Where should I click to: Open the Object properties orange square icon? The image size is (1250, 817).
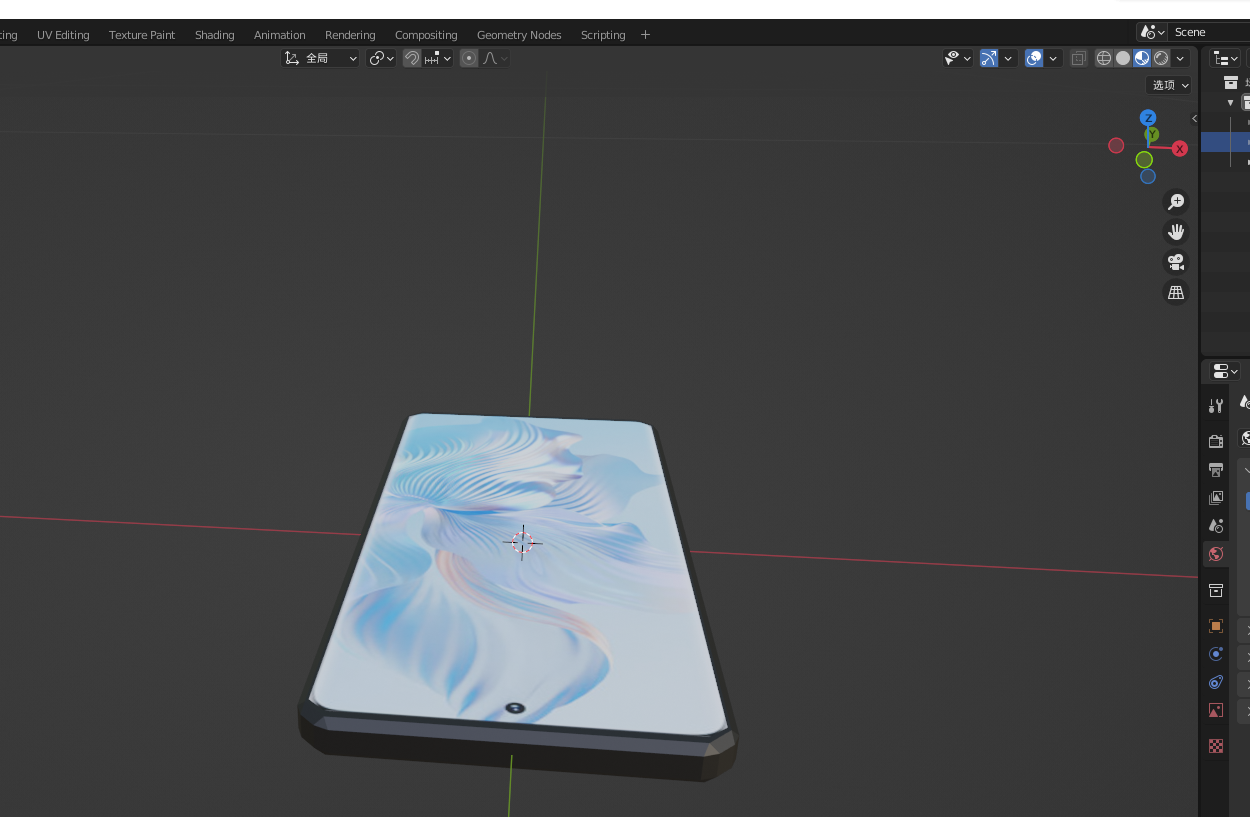1216,626
